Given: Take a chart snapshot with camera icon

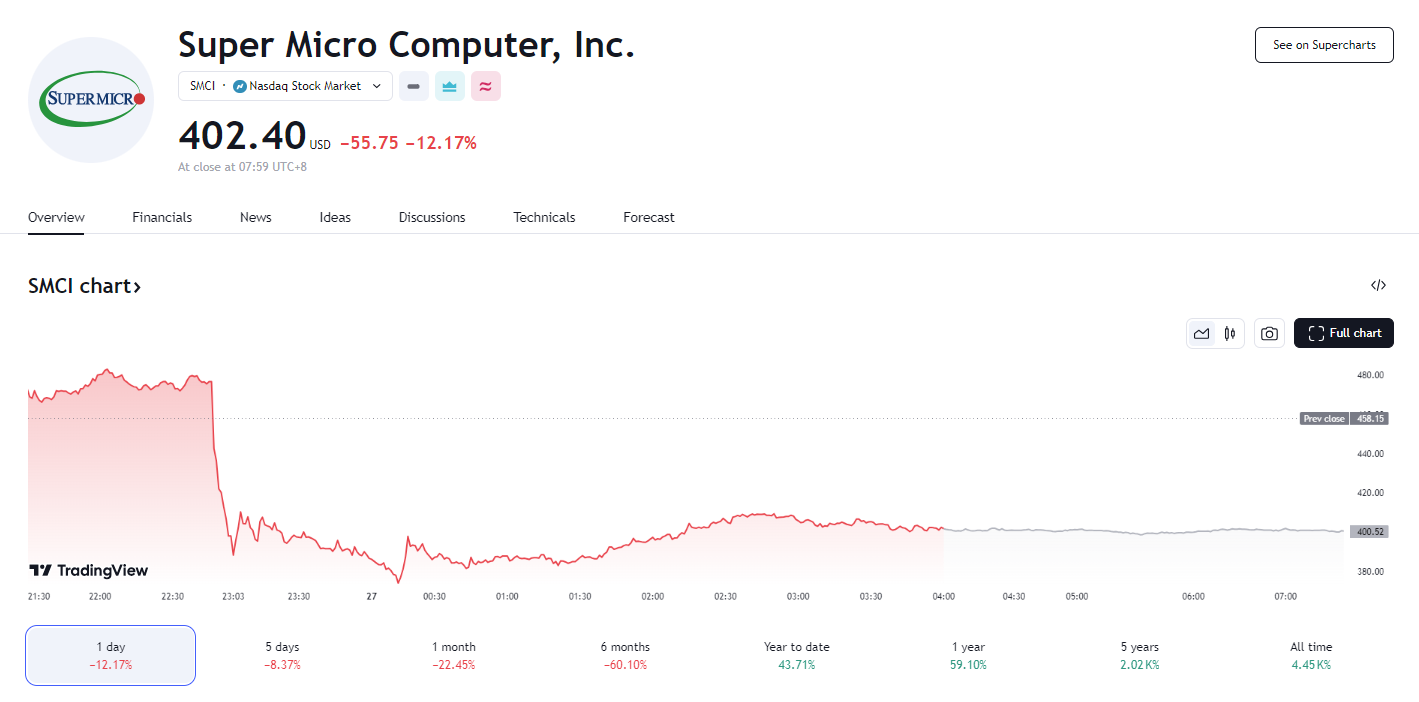Looking at the screenshot, I should tap(1269, 334).
